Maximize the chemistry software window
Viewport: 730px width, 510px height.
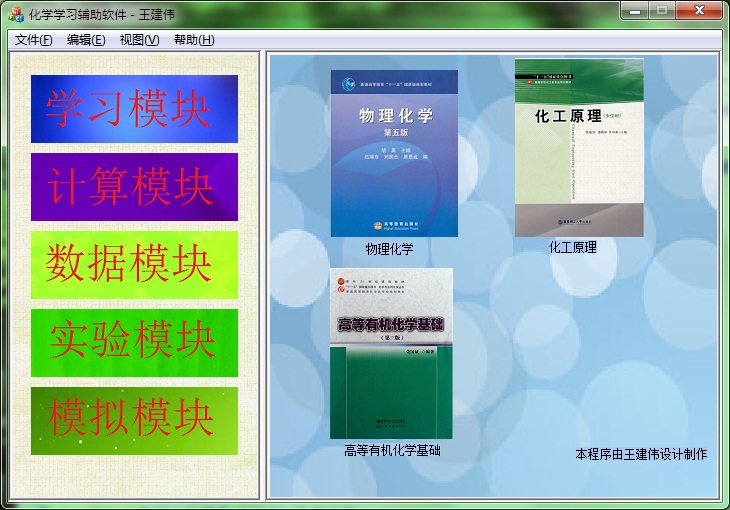pos(662,10)
